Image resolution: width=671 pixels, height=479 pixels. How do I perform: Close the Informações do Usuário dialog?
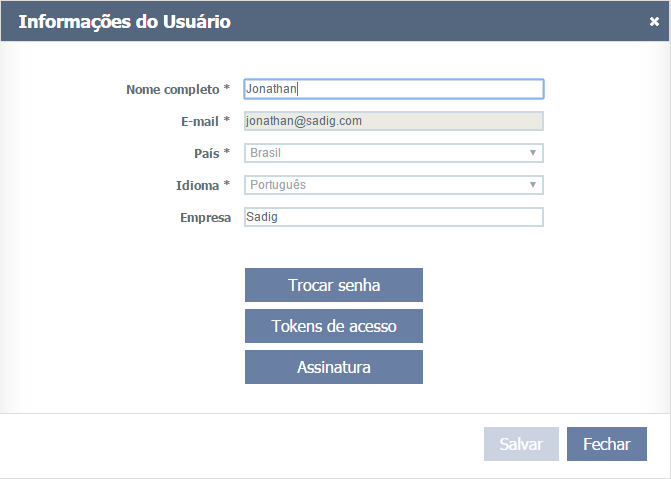point(654,21)
